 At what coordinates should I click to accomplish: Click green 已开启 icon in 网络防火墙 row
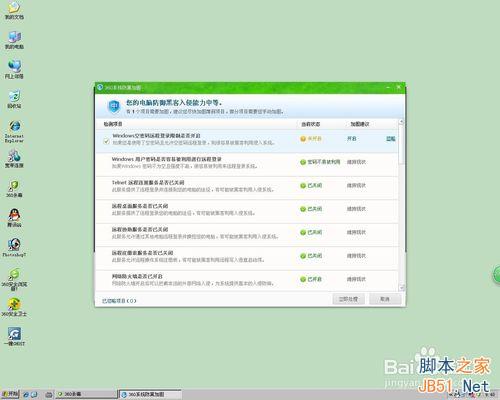[303, 279]
